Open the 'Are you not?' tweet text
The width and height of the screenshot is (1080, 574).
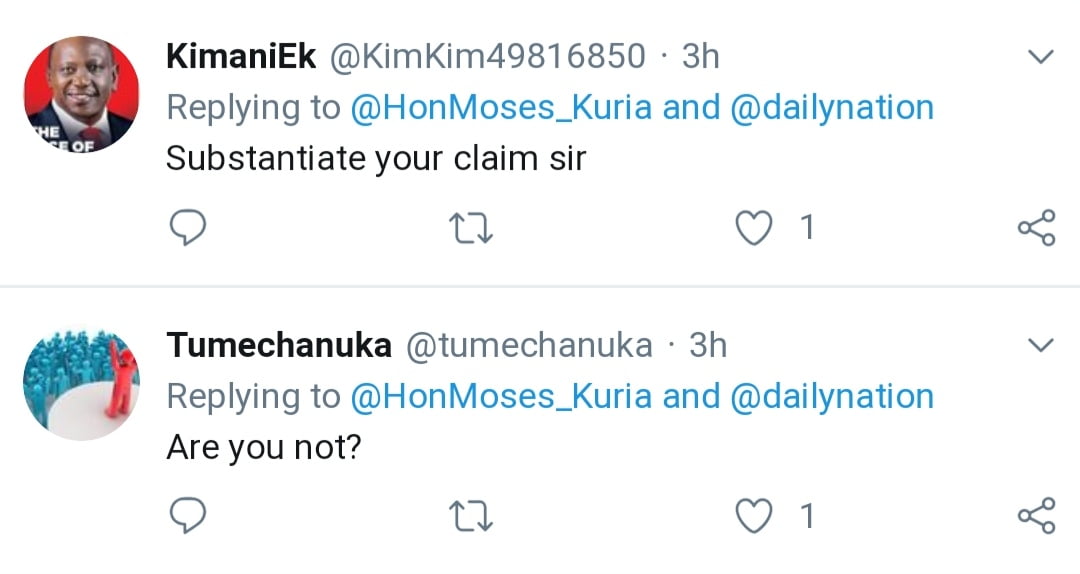pyautogui.click(x=263, y=447)
